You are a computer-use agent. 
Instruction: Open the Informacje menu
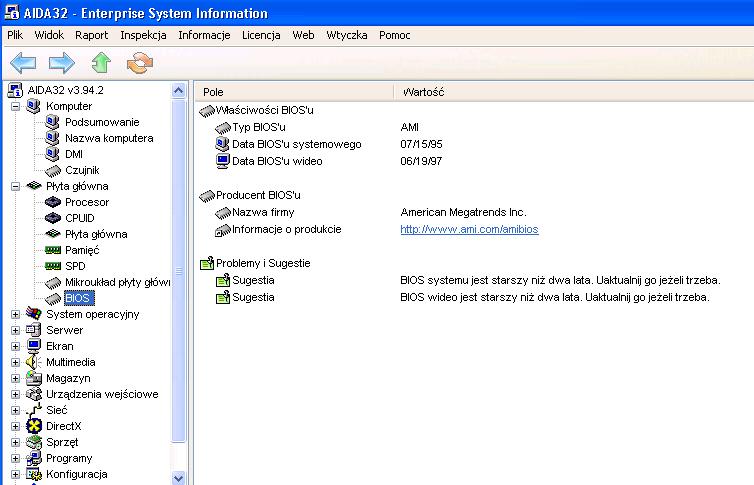click(x=204, y=35)
